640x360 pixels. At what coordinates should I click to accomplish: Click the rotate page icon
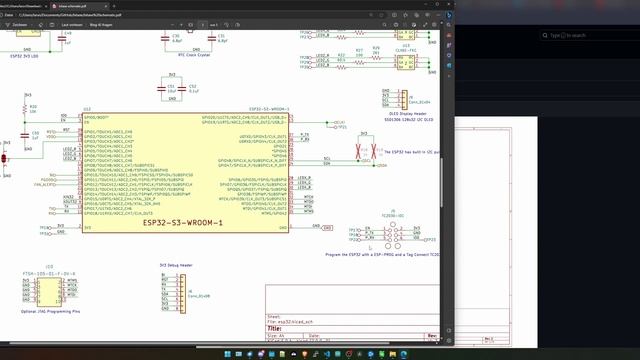(227, 25)
